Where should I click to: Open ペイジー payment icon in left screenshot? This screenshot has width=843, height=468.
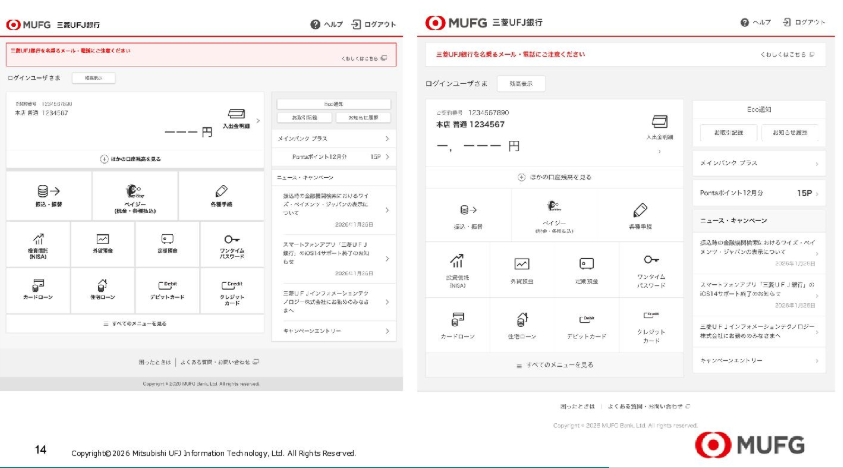[x=134, y=191]
